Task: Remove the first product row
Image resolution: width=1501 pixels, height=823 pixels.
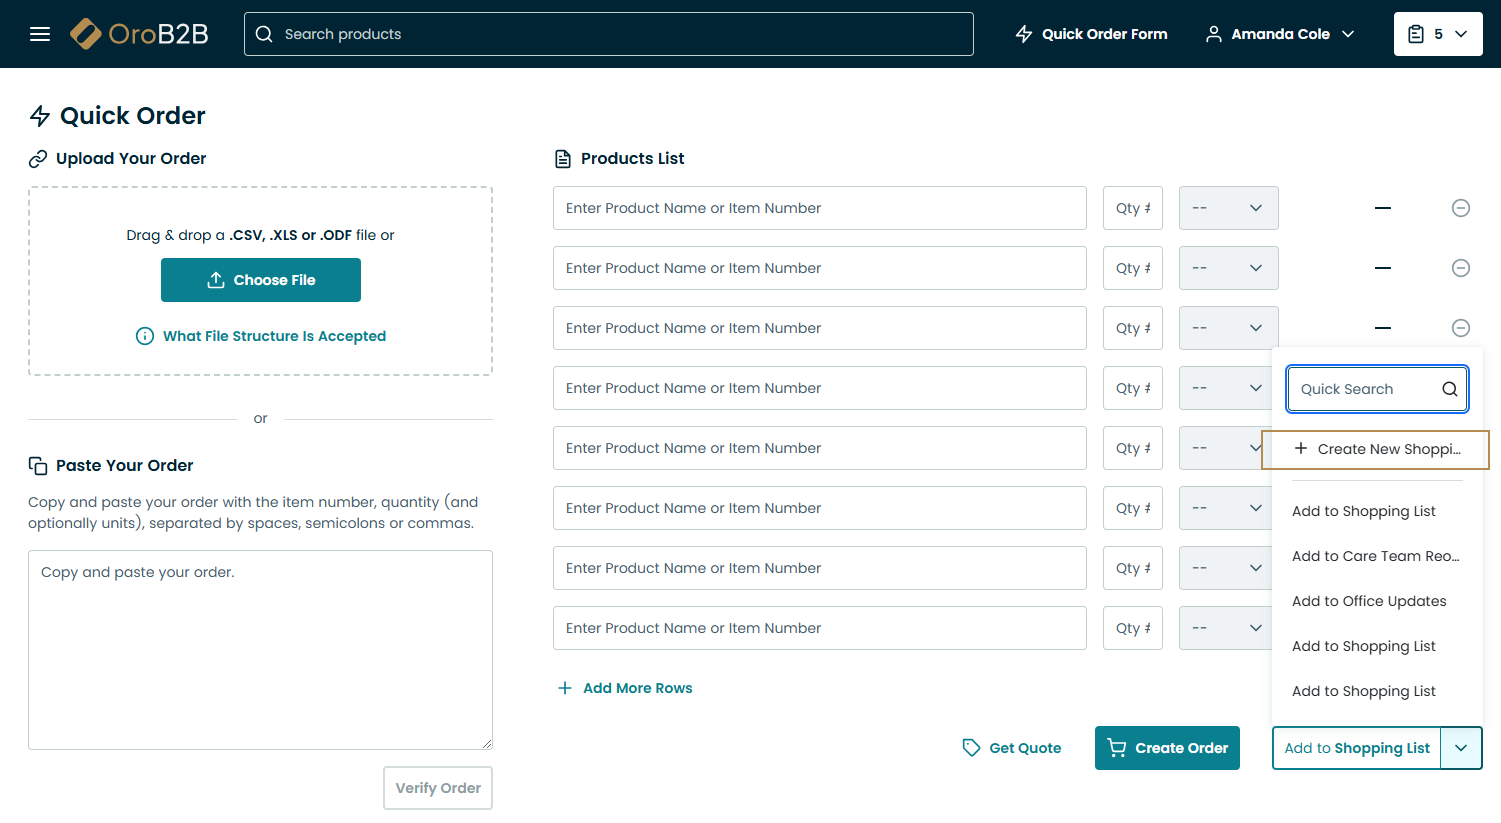Action: tap(1460, 208)
